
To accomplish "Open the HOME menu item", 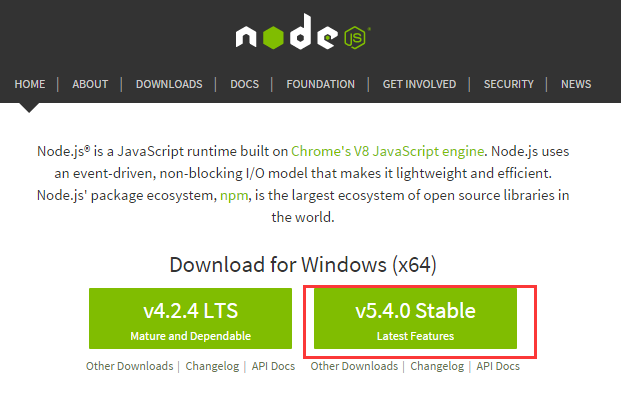I will [x=30, y=84].
